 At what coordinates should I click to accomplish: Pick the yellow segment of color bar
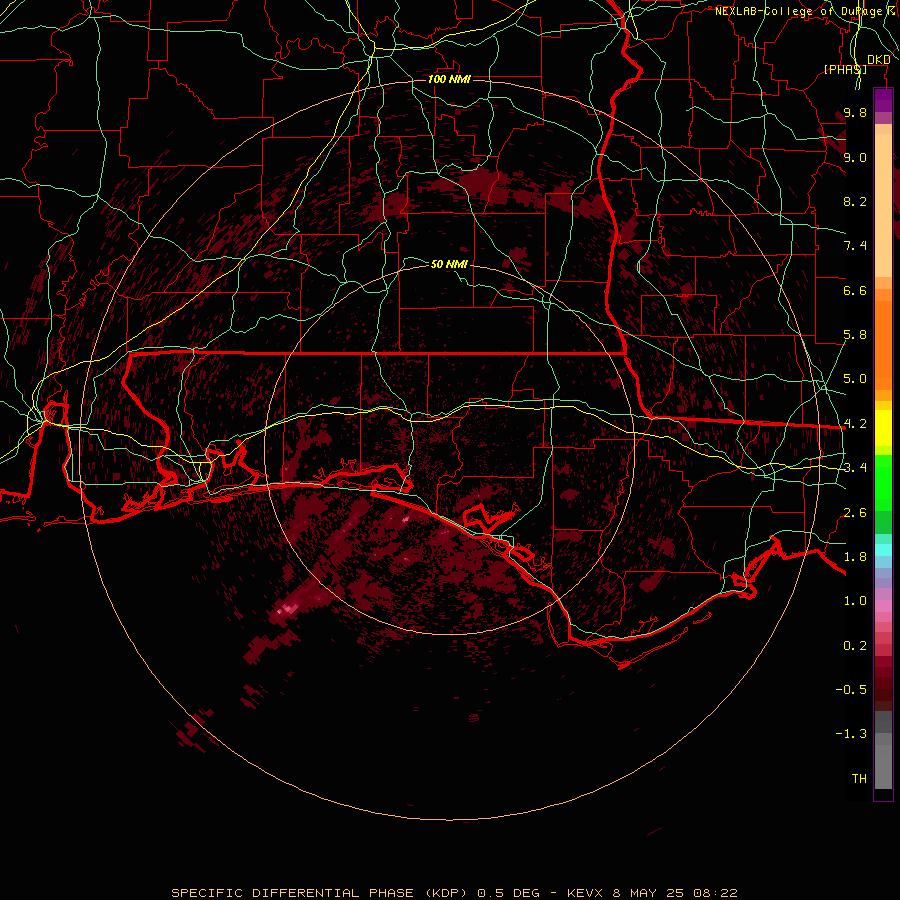[x=883, y=428]
